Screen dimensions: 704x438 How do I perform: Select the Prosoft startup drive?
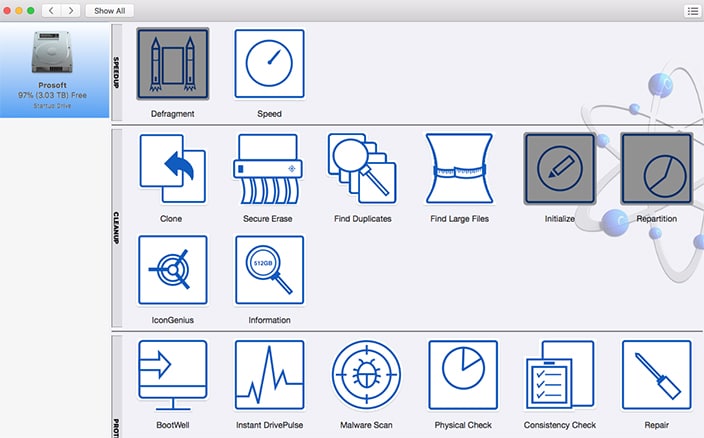click(54, 70)
